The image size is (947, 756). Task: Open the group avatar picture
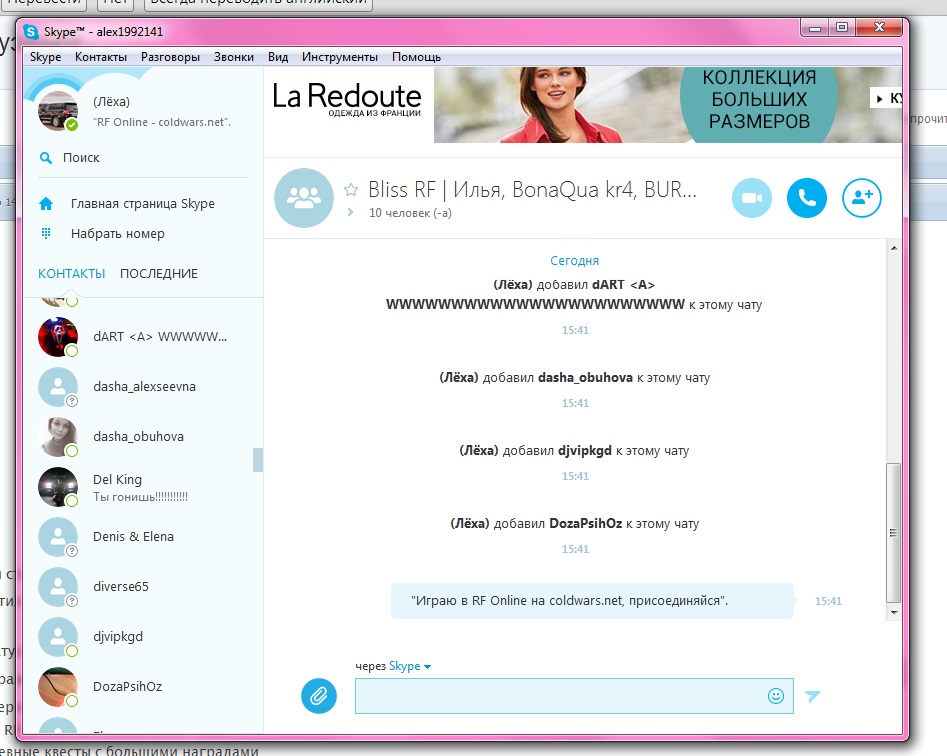pos(304,198)
